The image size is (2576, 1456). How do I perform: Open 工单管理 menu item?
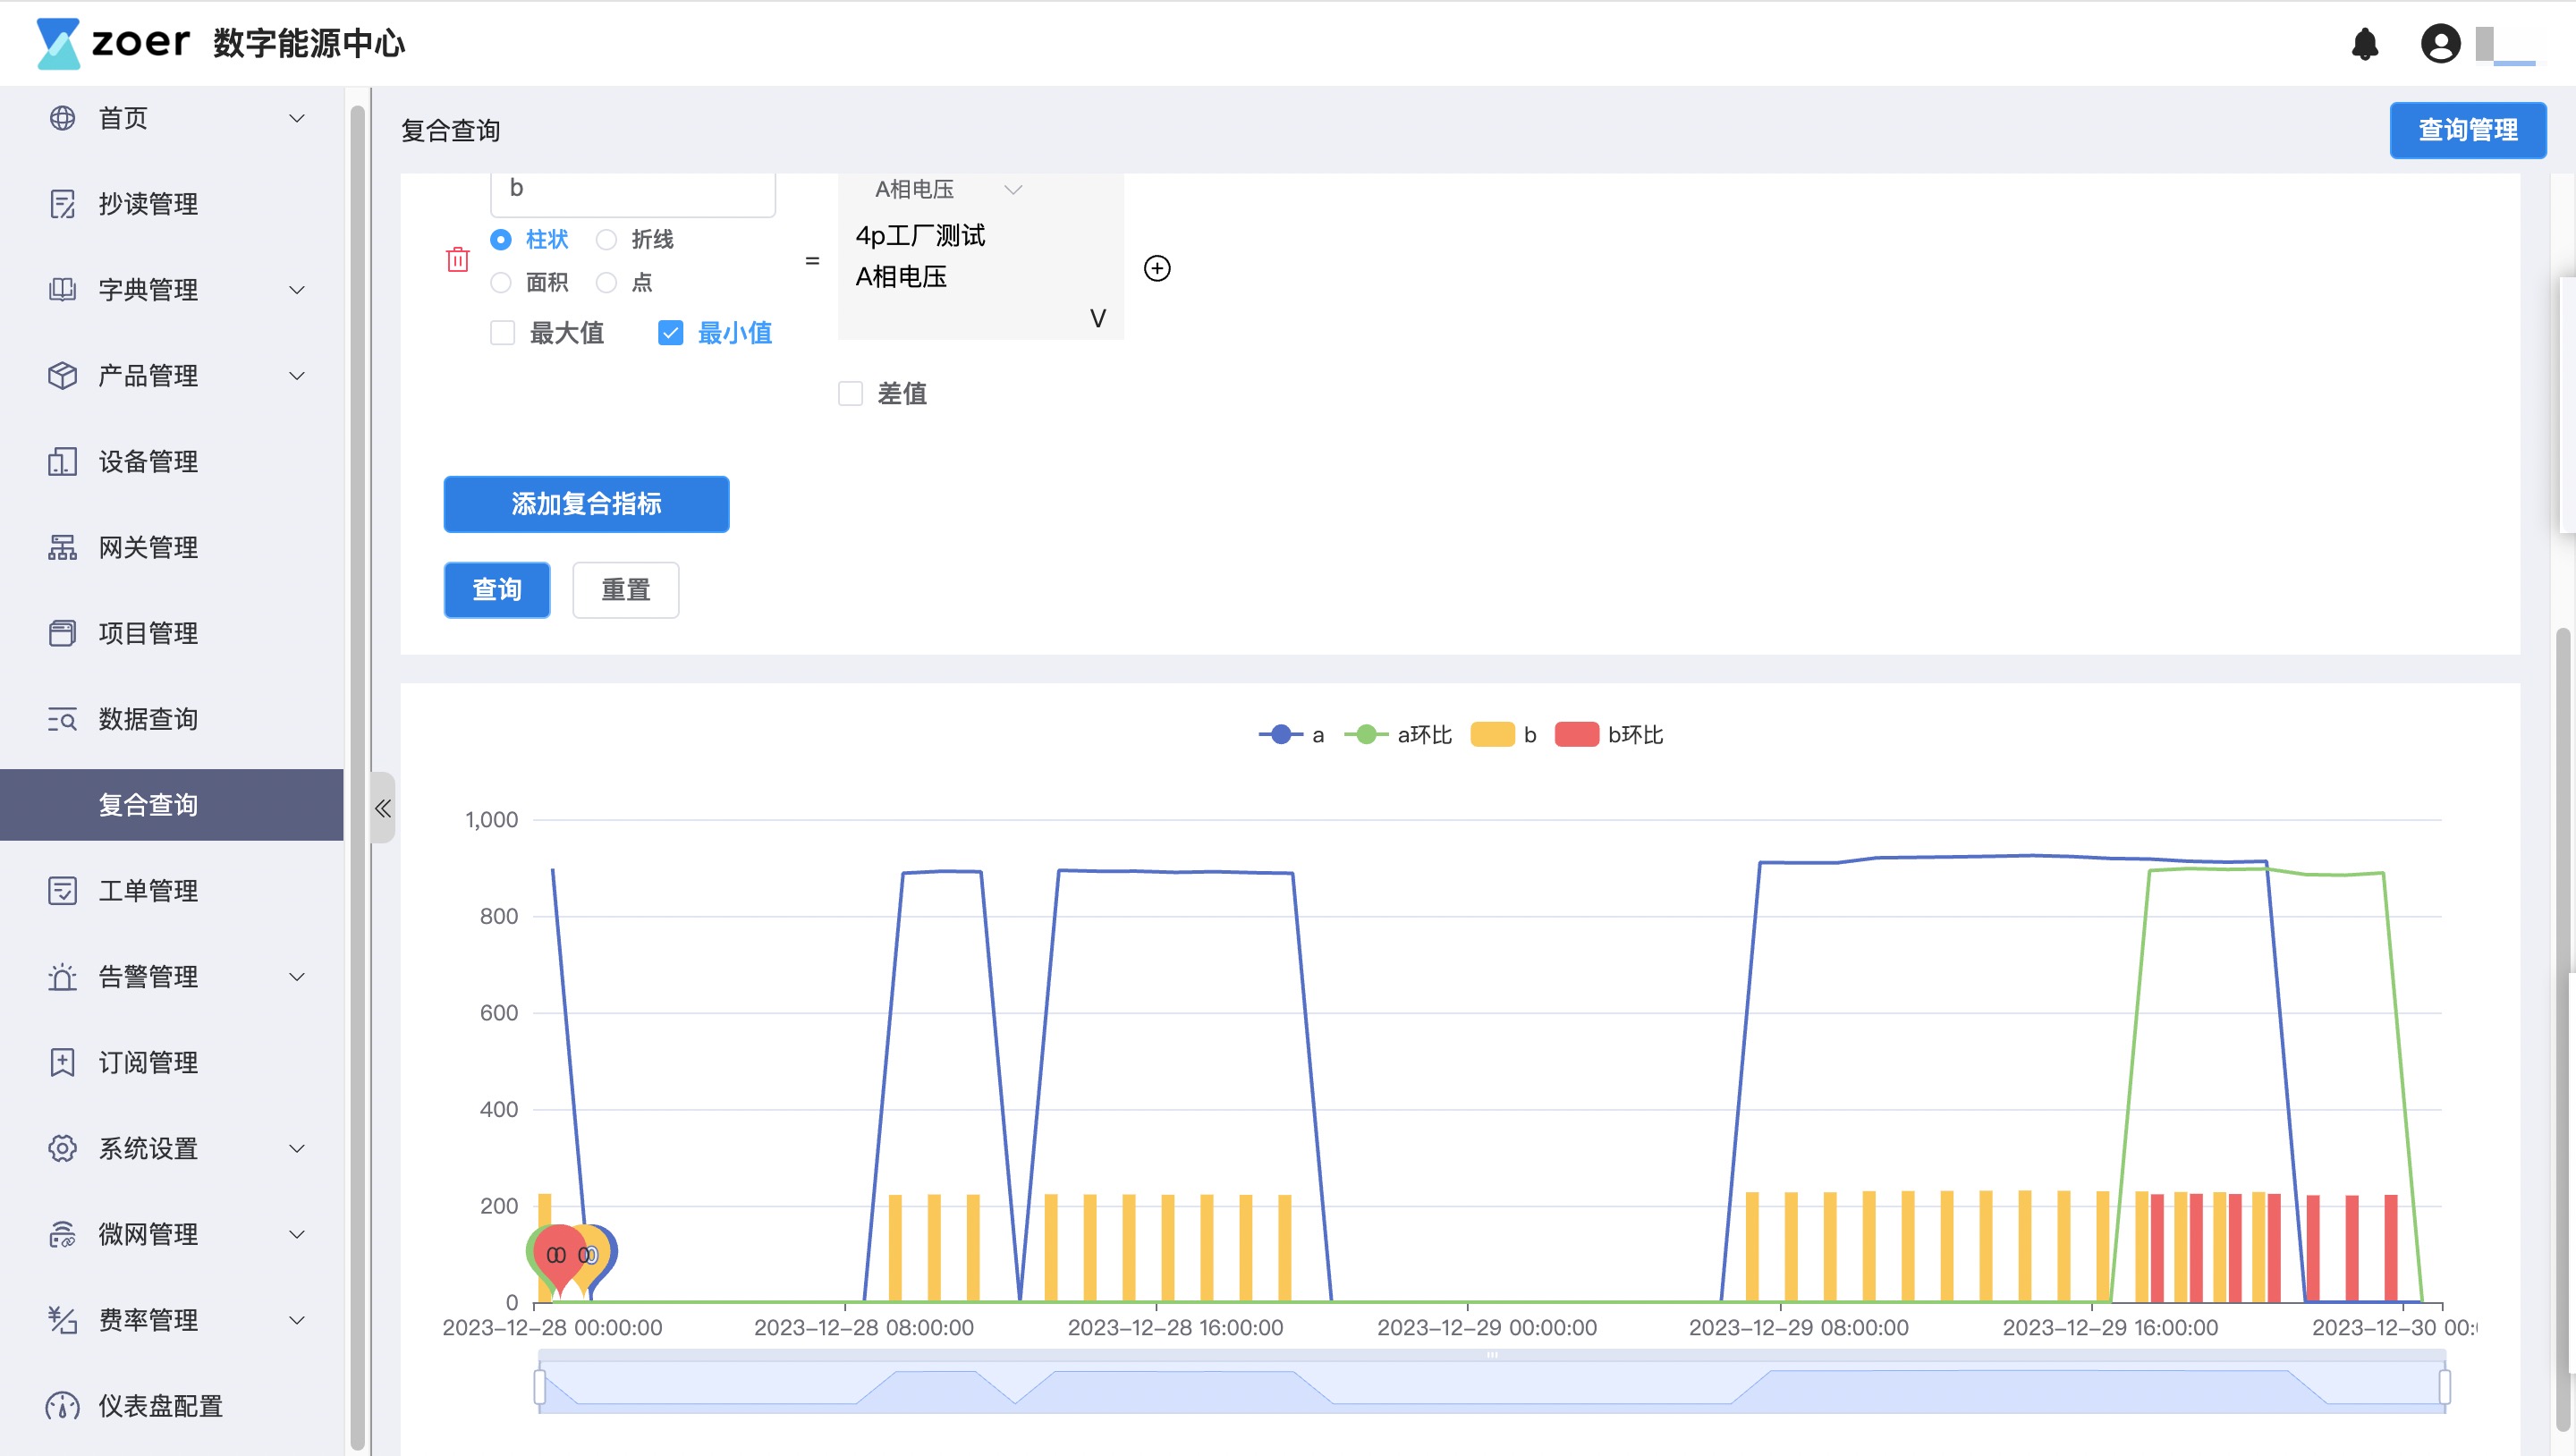(172, 891)
